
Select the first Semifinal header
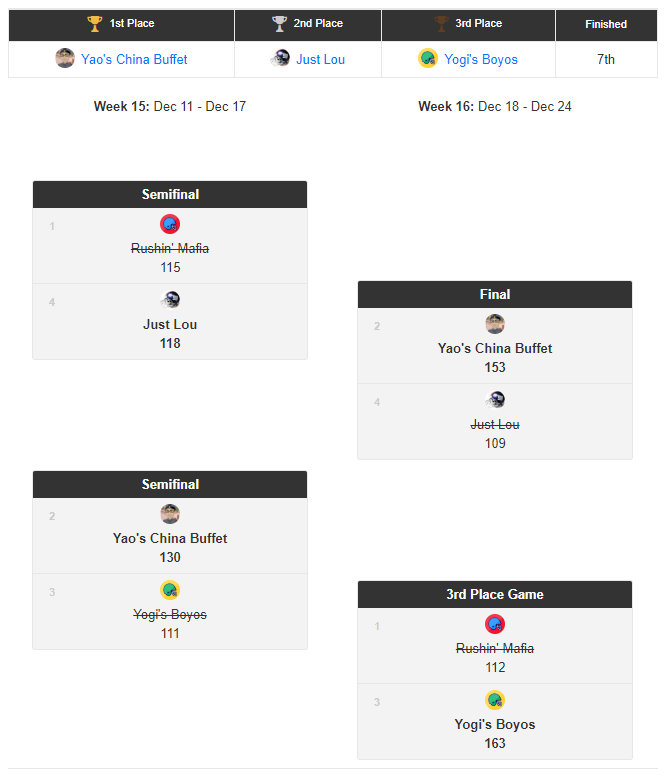tap(170, 194)
